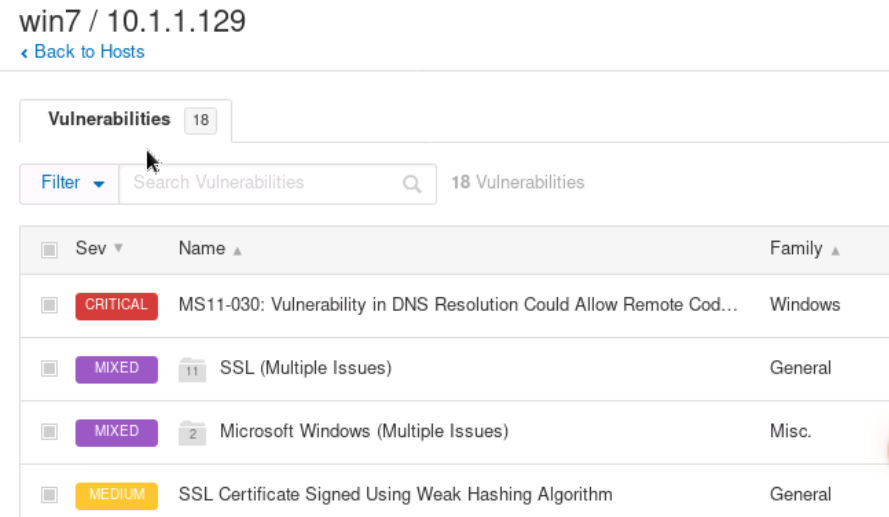
Task: Click the Microsoft Windows group folder icon
Action: coord(191,432)
